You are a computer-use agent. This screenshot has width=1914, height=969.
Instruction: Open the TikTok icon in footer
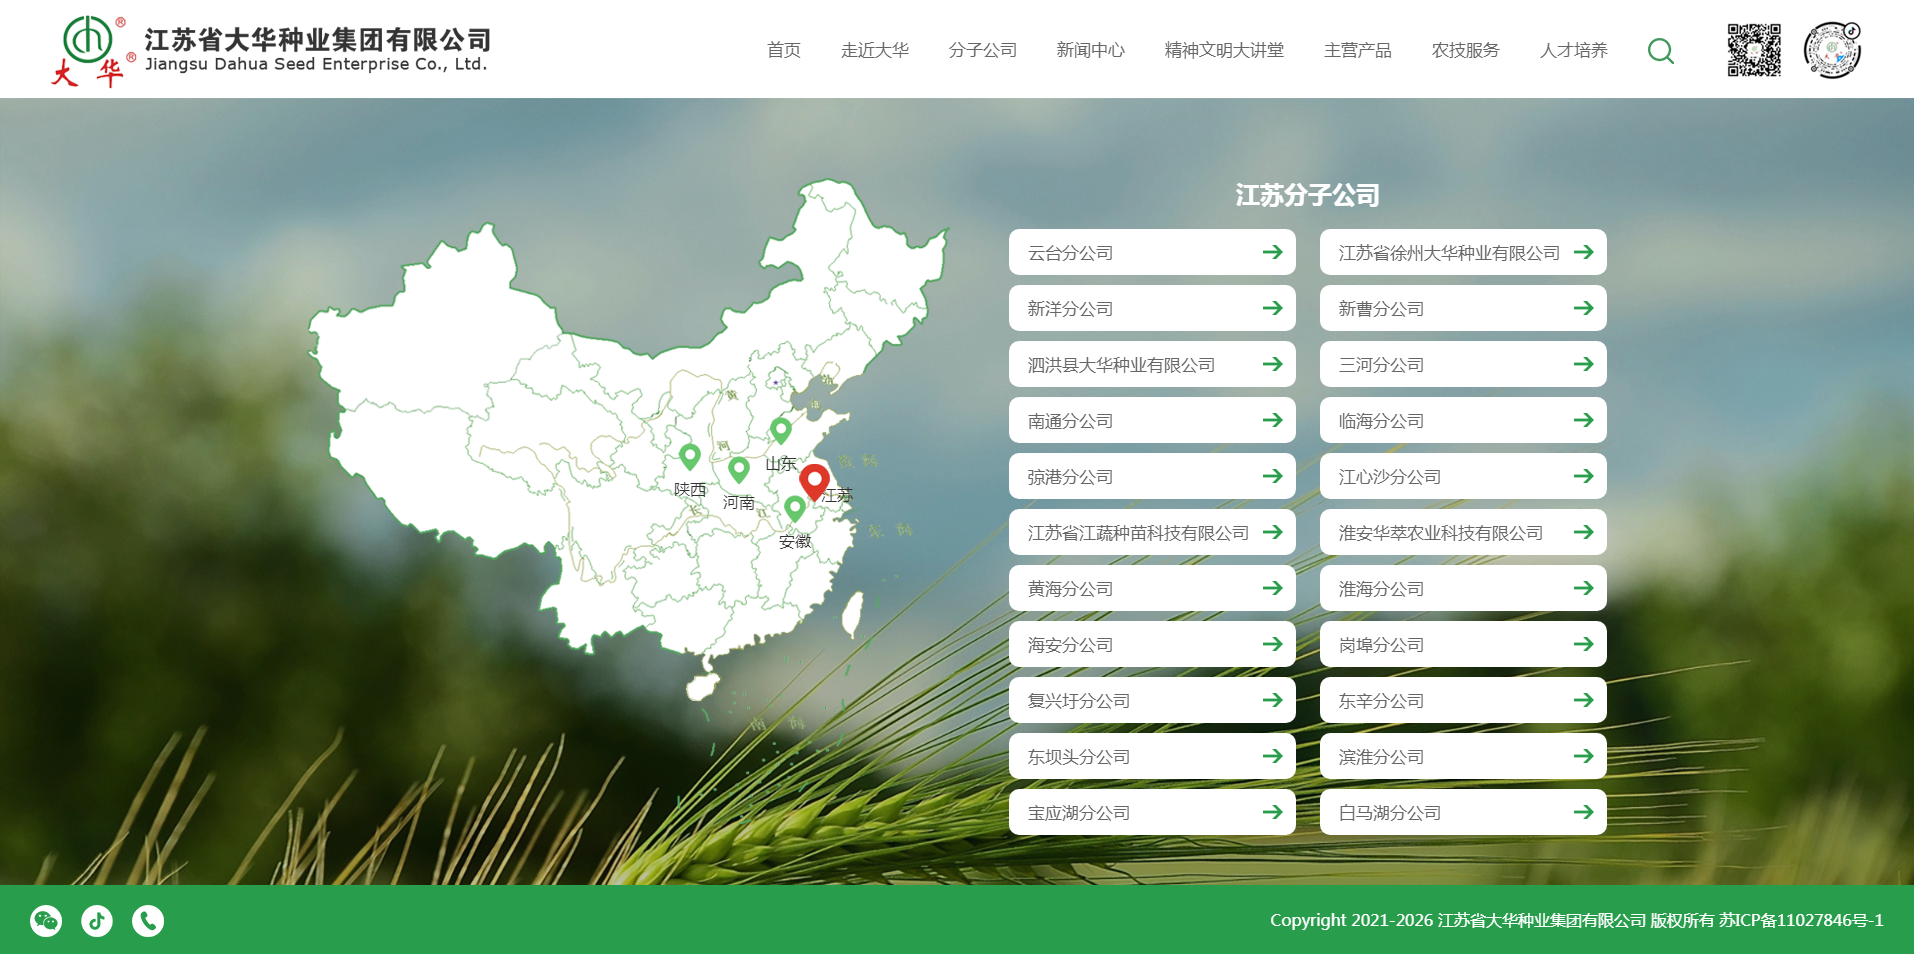tap(97, 920)
